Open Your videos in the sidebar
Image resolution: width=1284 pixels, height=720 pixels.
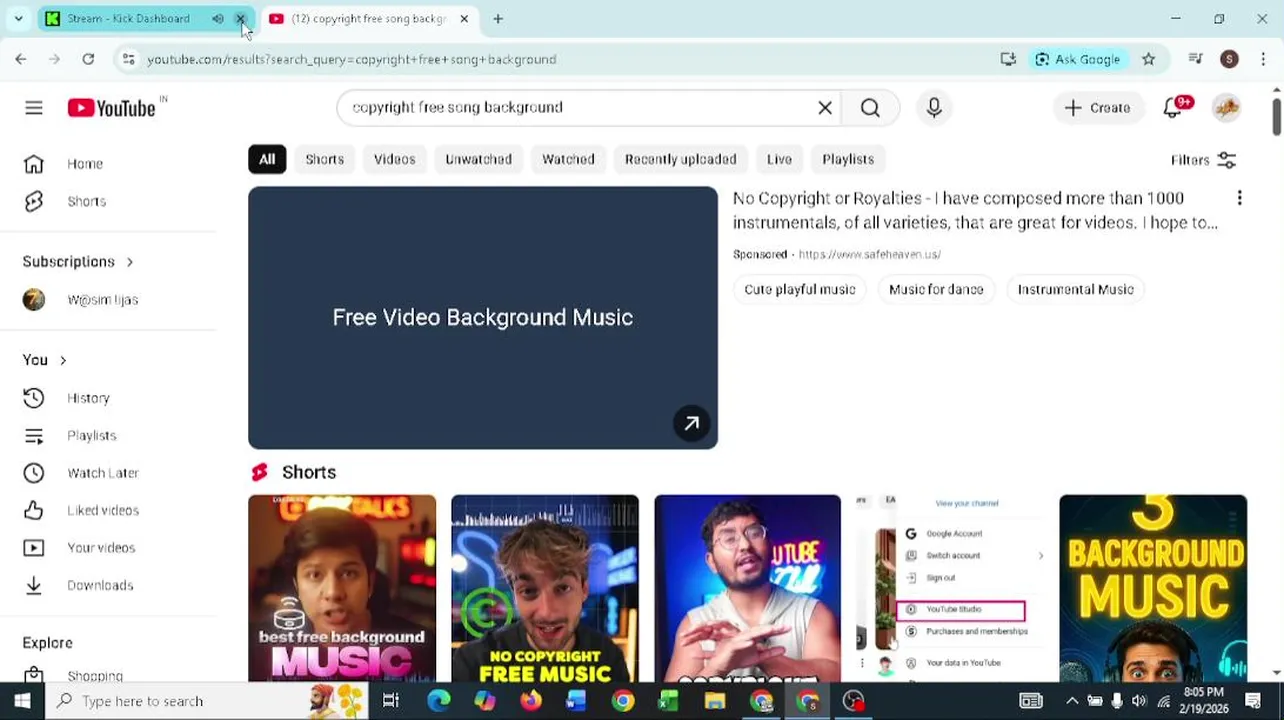[x=108, y=548]
